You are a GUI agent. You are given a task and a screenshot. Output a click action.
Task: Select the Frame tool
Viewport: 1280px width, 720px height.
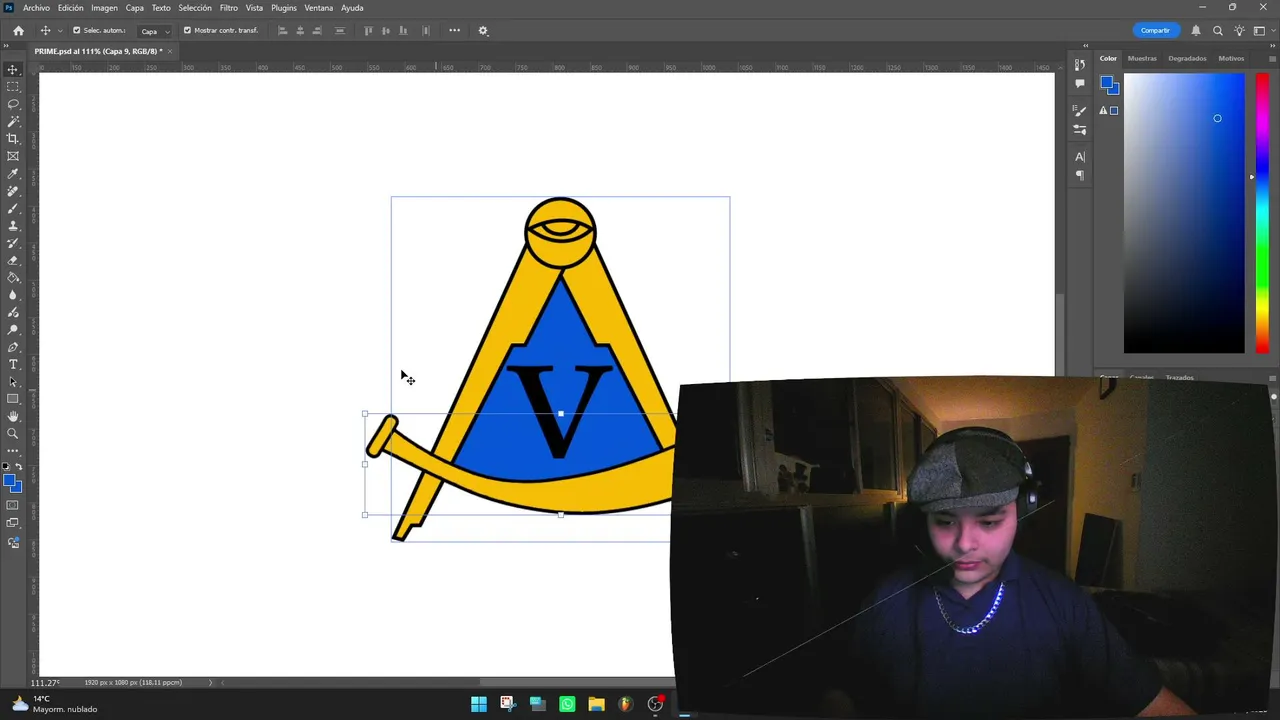click(x=13, y=156)
